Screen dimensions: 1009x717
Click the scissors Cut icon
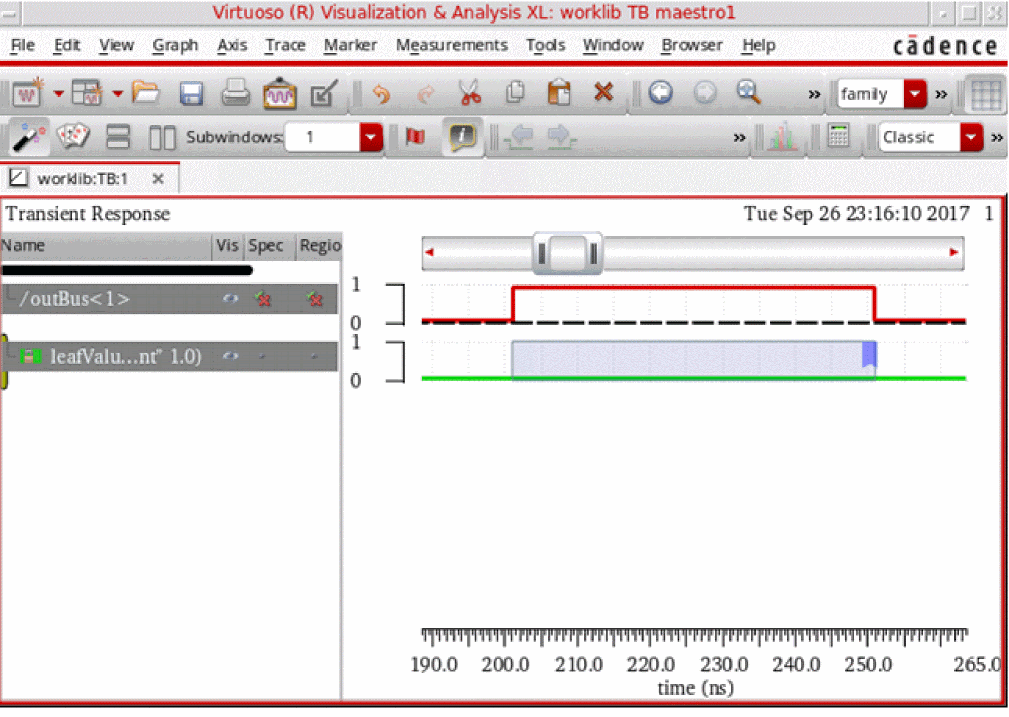[469, 94]
